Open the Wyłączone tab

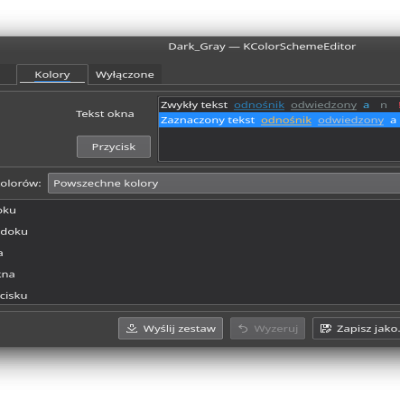125,75
